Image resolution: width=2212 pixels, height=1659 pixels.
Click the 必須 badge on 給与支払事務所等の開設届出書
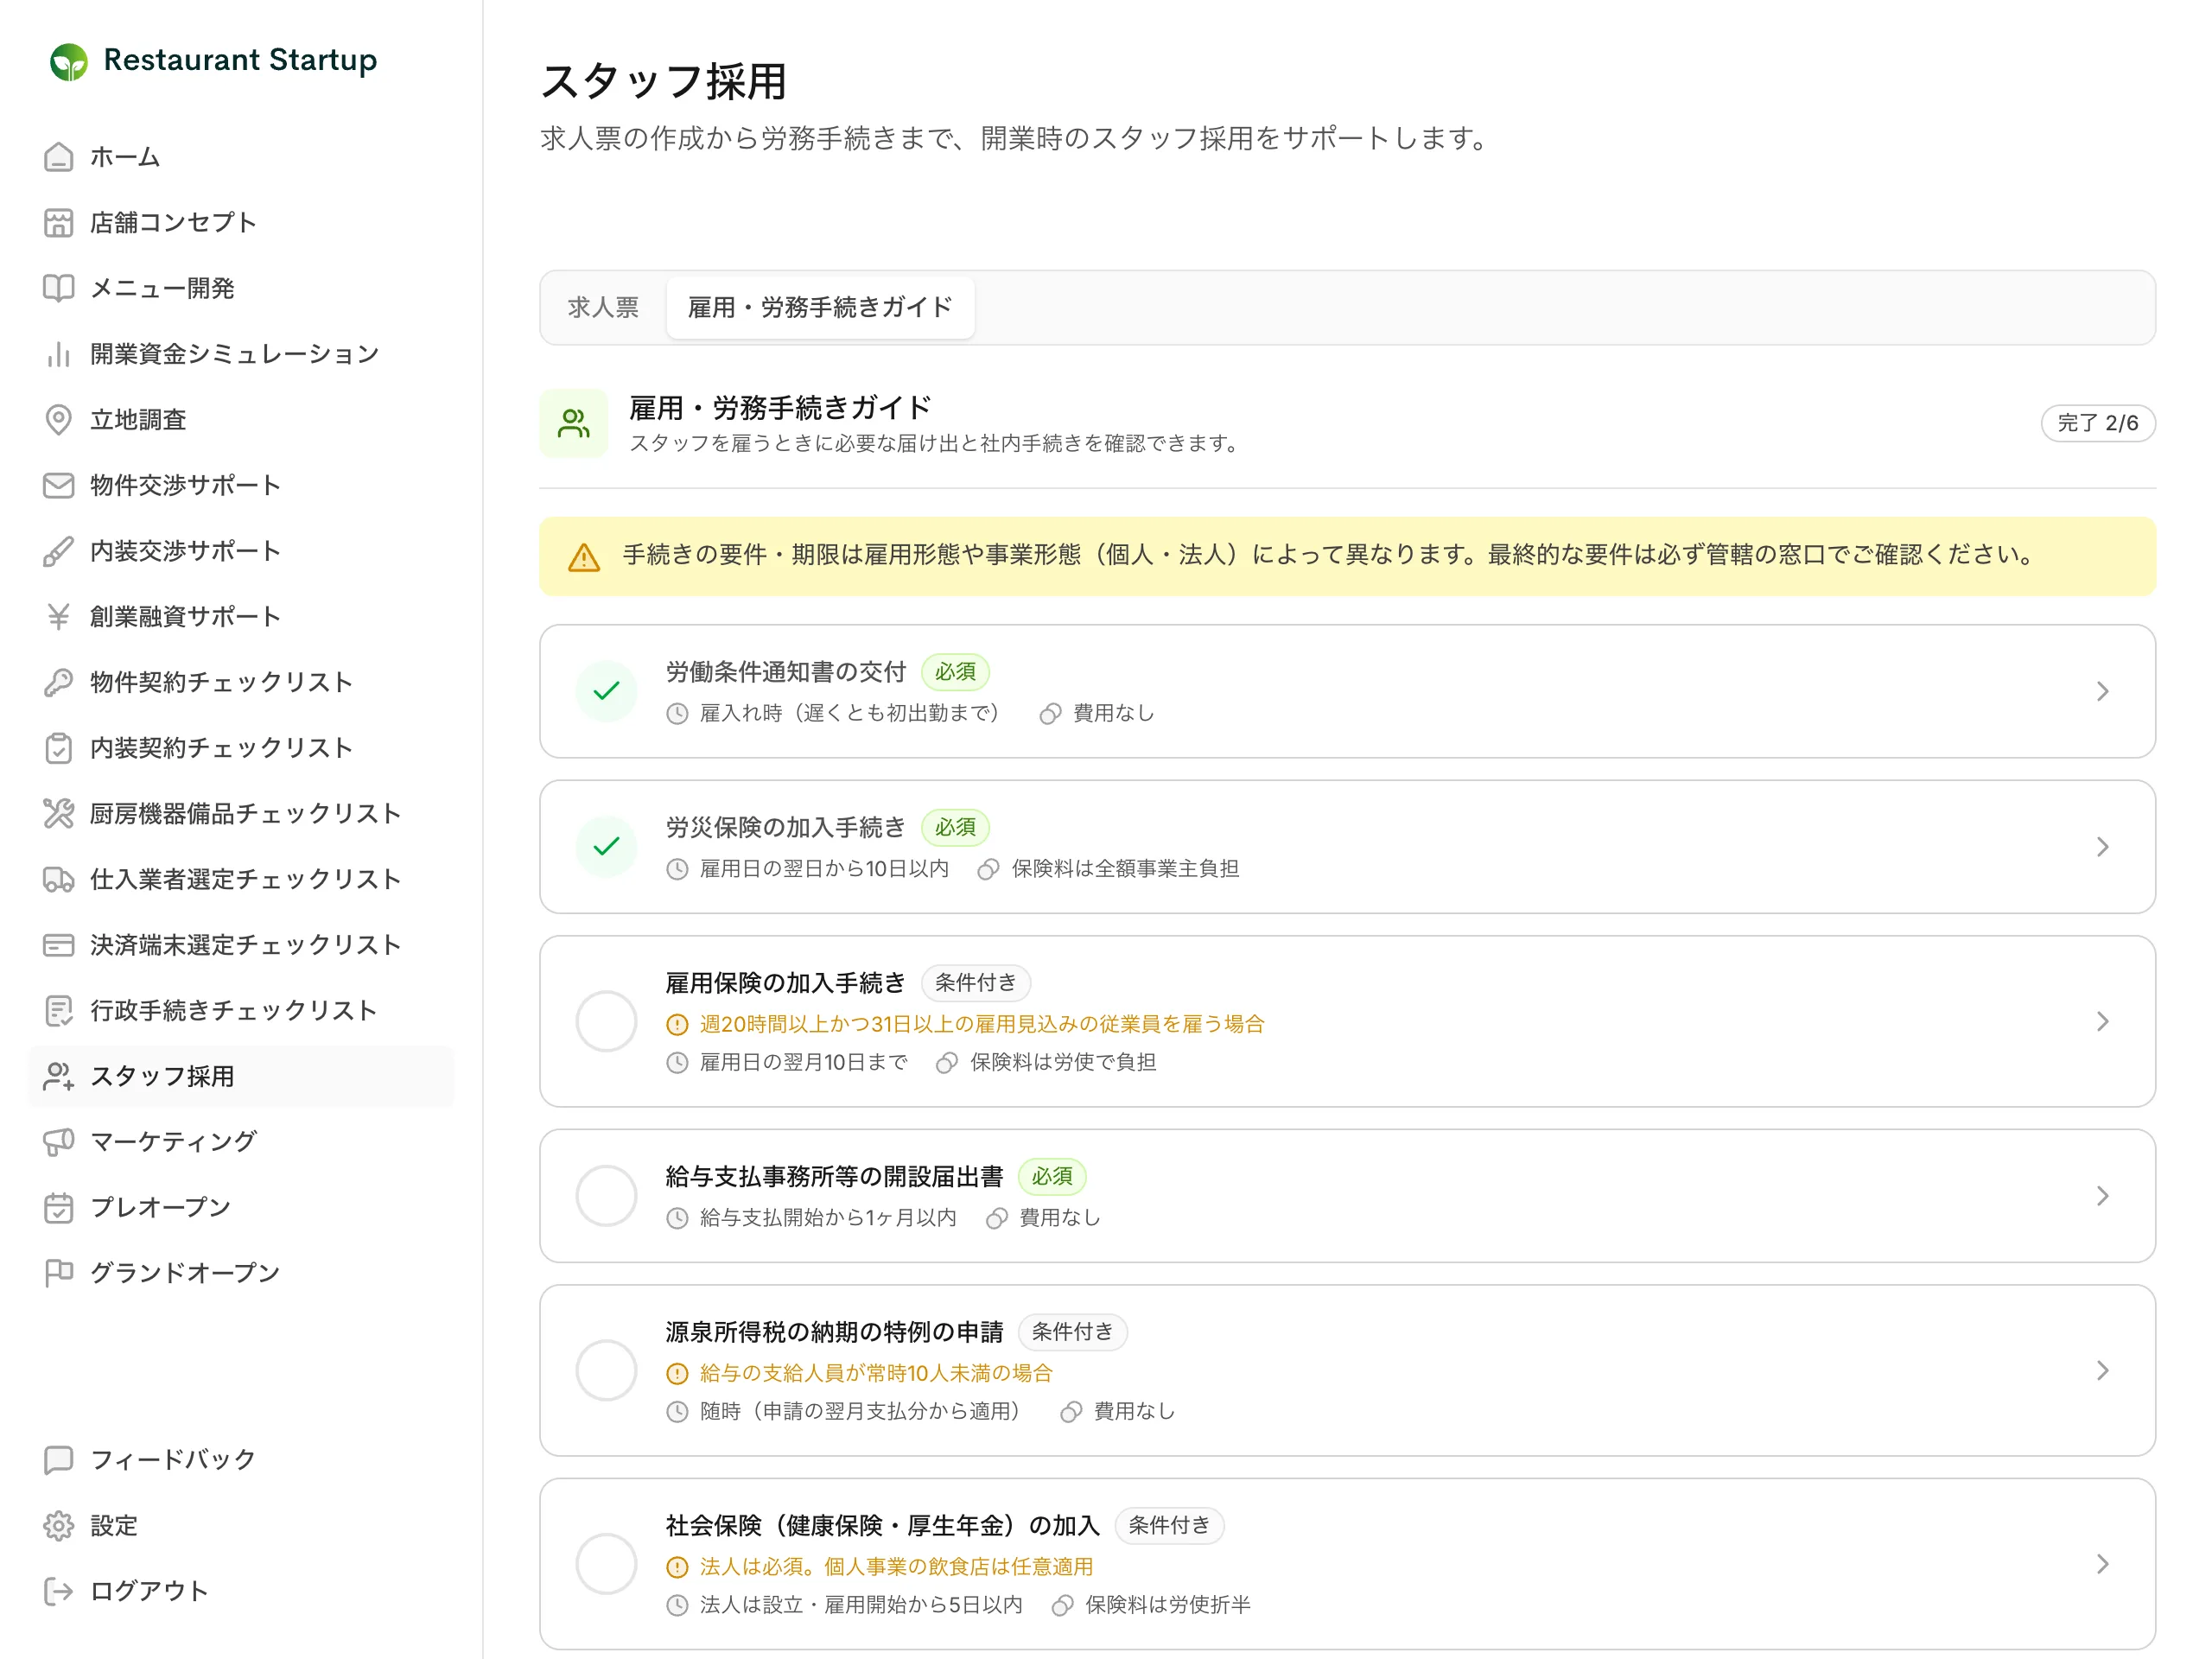point(1051,1177)
